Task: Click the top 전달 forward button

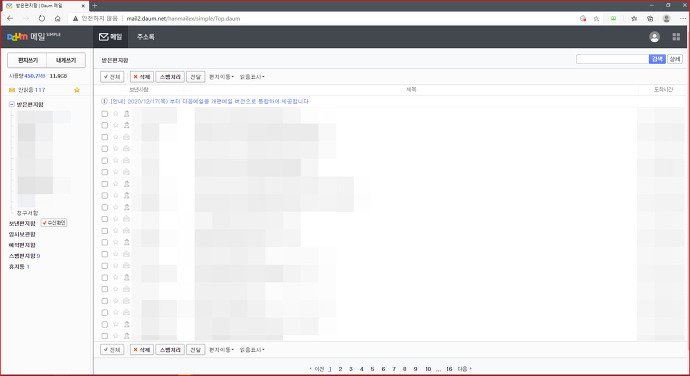Action: pos(195,77)
